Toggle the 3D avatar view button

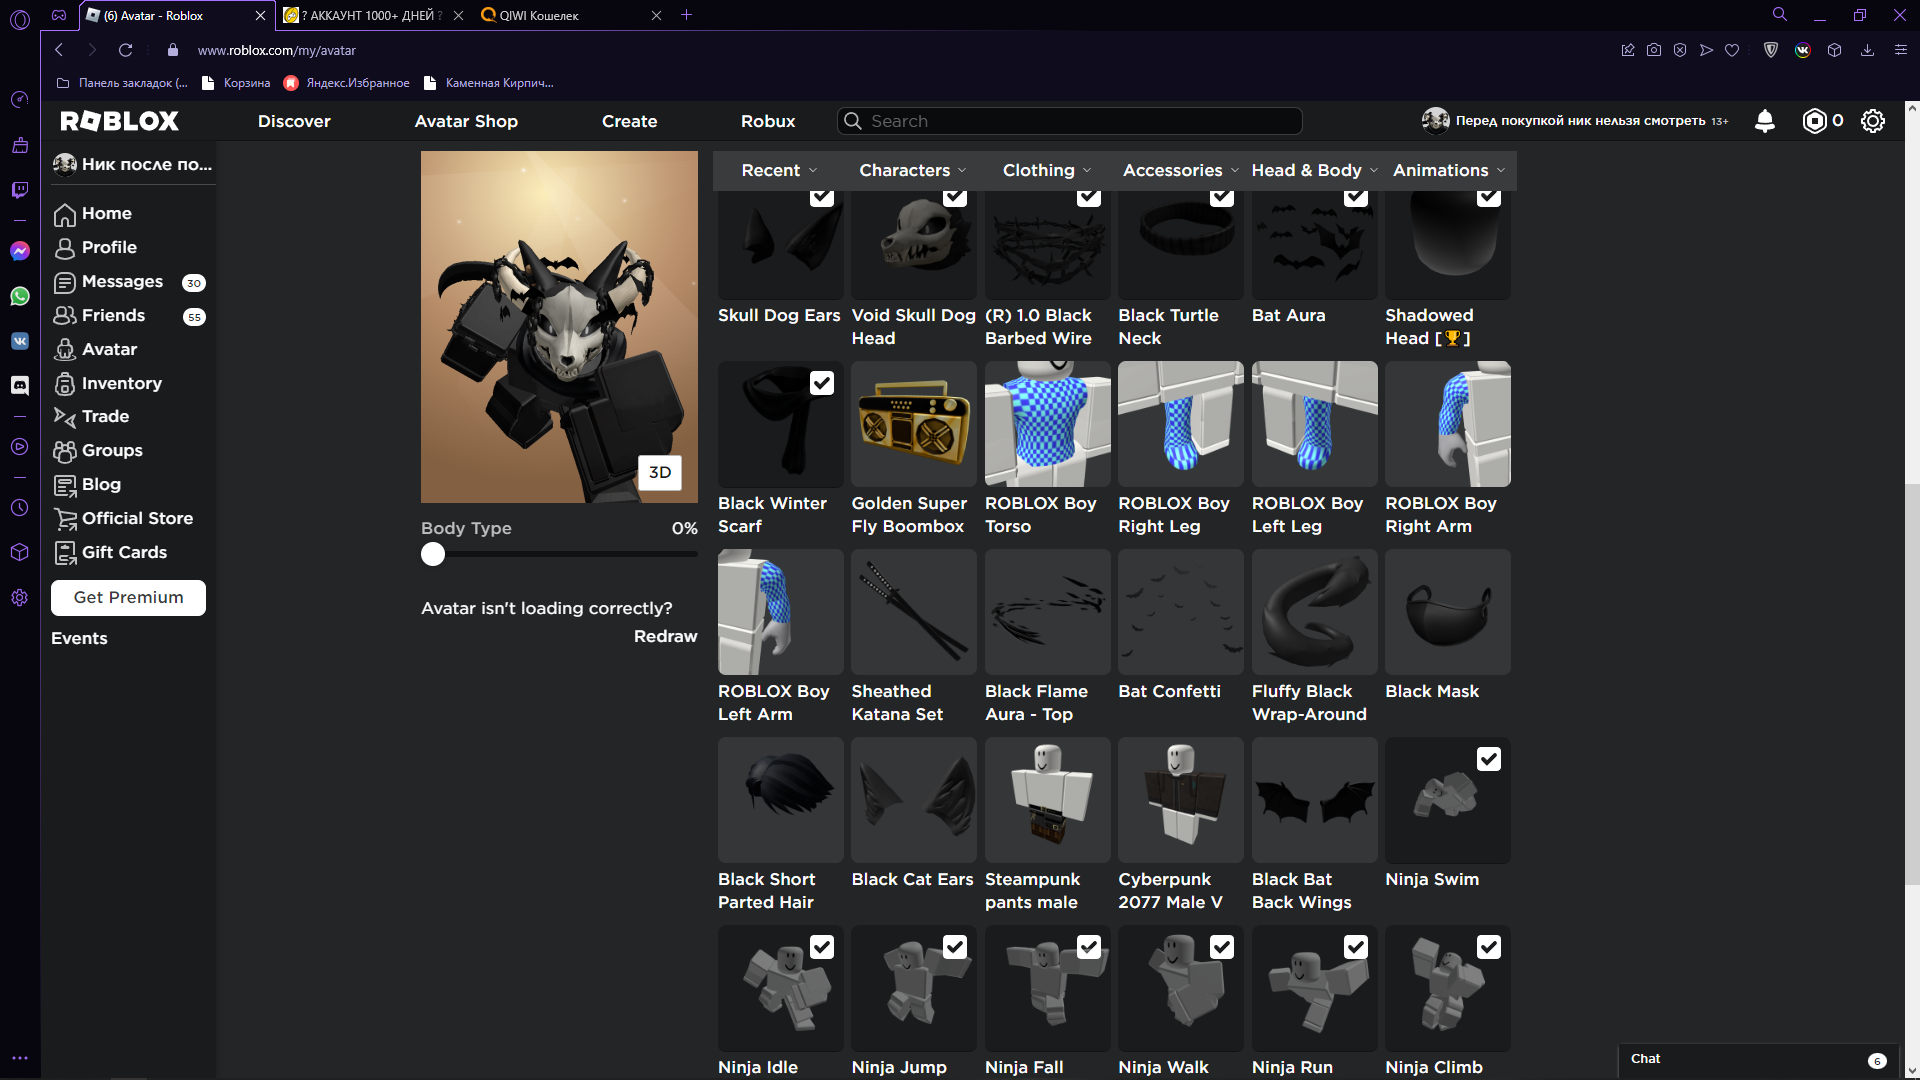coord(660,472)
